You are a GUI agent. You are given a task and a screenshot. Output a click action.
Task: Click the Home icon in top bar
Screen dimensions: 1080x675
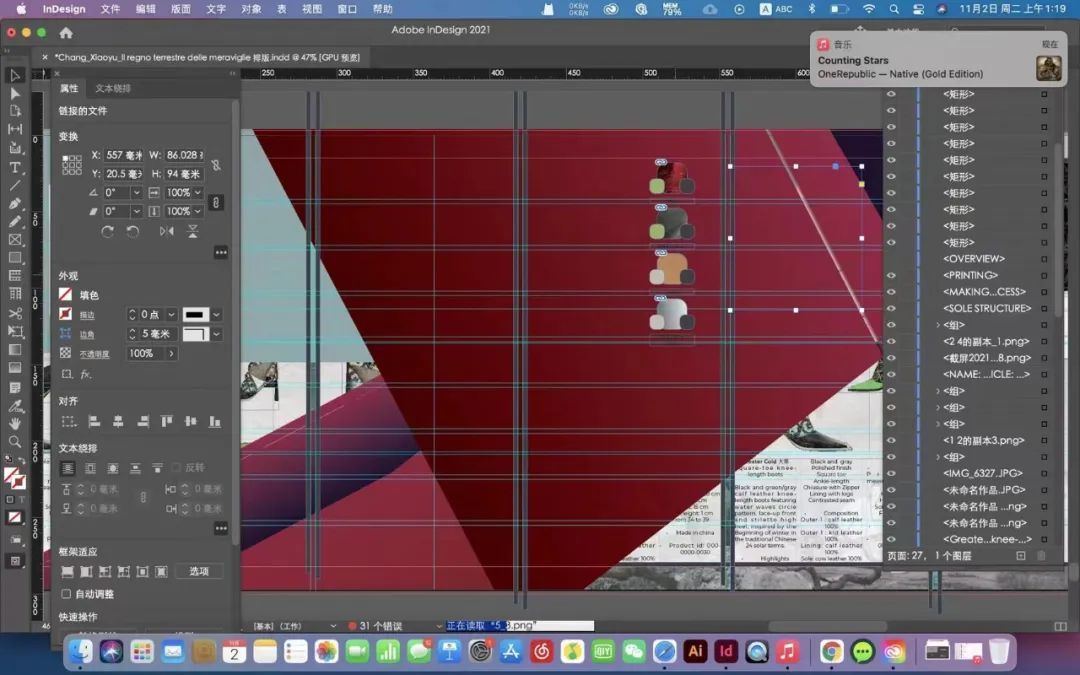point(66,33)
